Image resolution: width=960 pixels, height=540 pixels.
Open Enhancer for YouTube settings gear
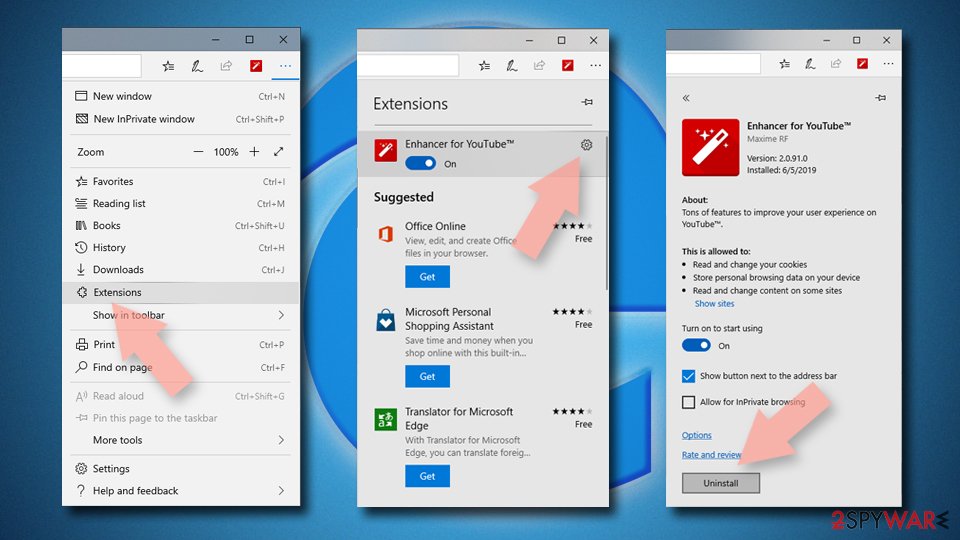coord(587,145)
